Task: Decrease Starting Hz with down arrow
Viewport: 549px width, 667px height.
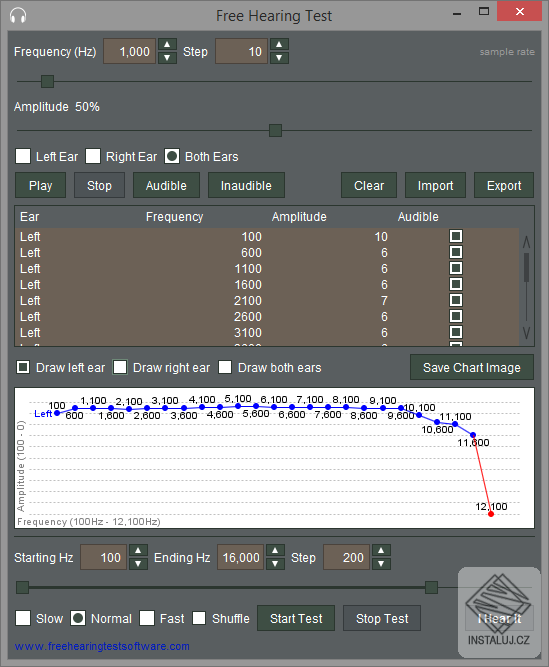Action: [138, 564]
